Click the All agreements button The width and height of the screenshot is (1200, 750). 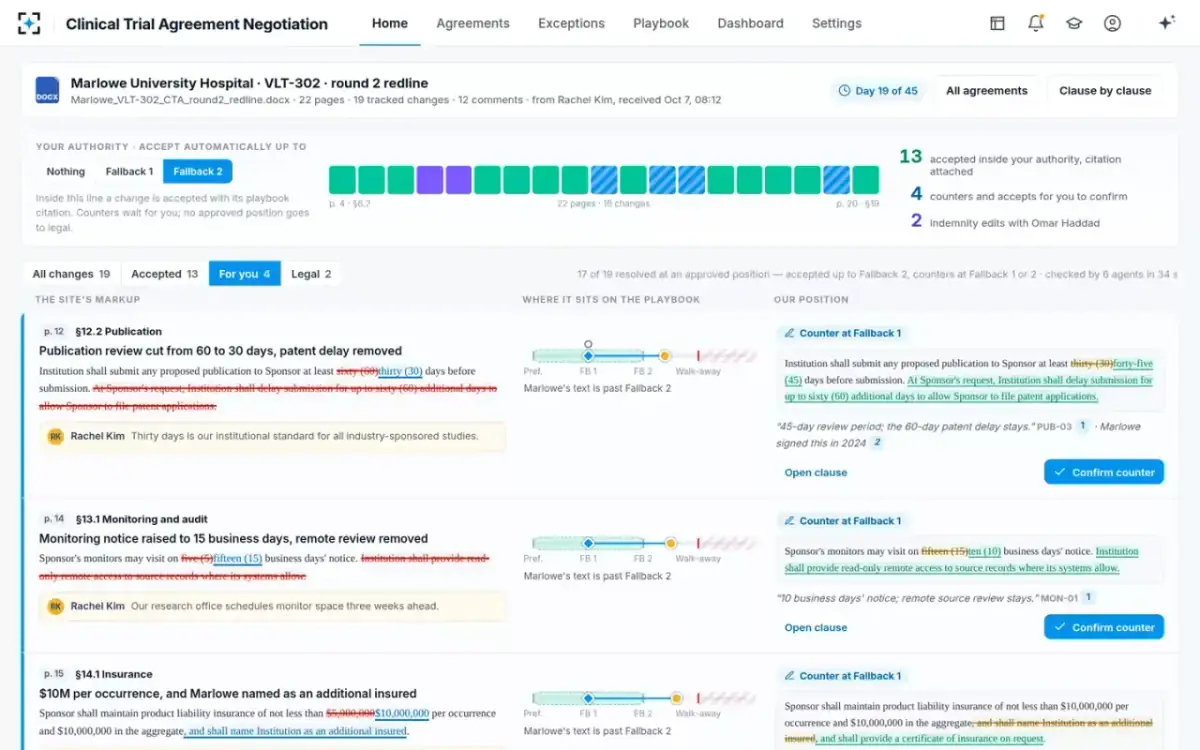[x=987, y=91]
